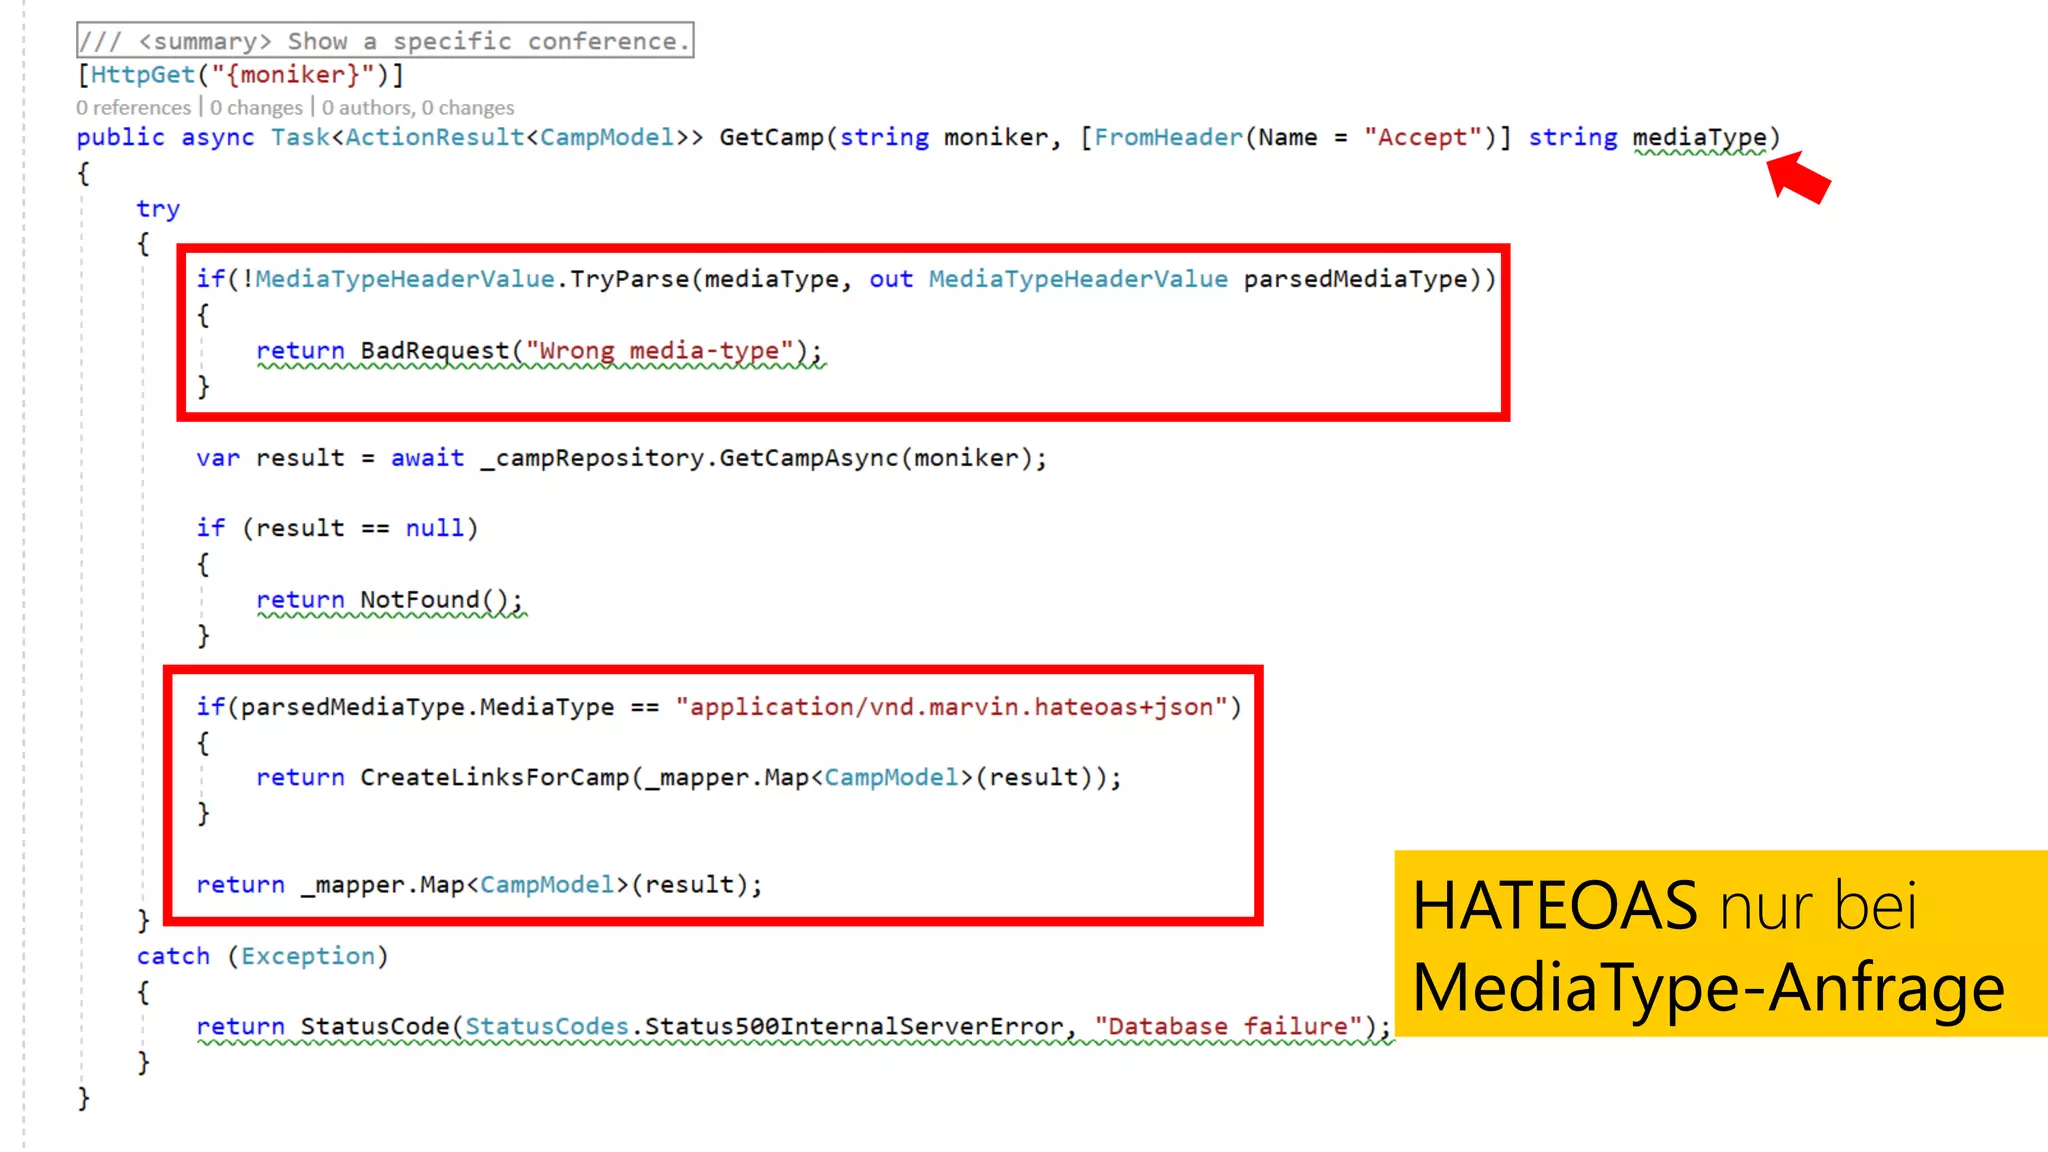Click the 'result == null' condition

360,528
